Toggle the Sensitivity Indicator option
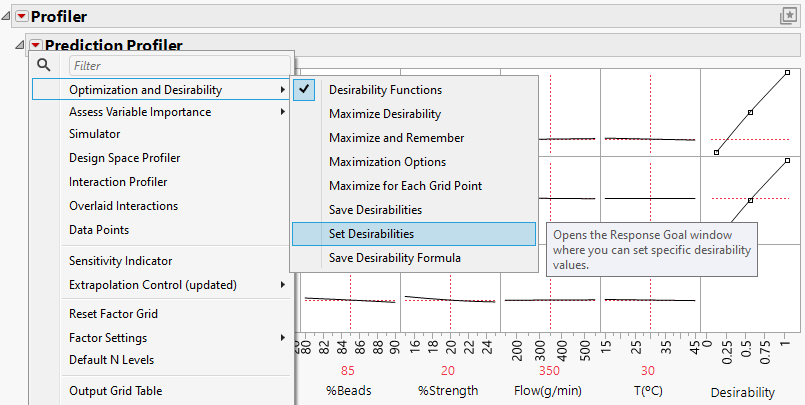Screen dimensions: 805x405 tap(120, 261)
